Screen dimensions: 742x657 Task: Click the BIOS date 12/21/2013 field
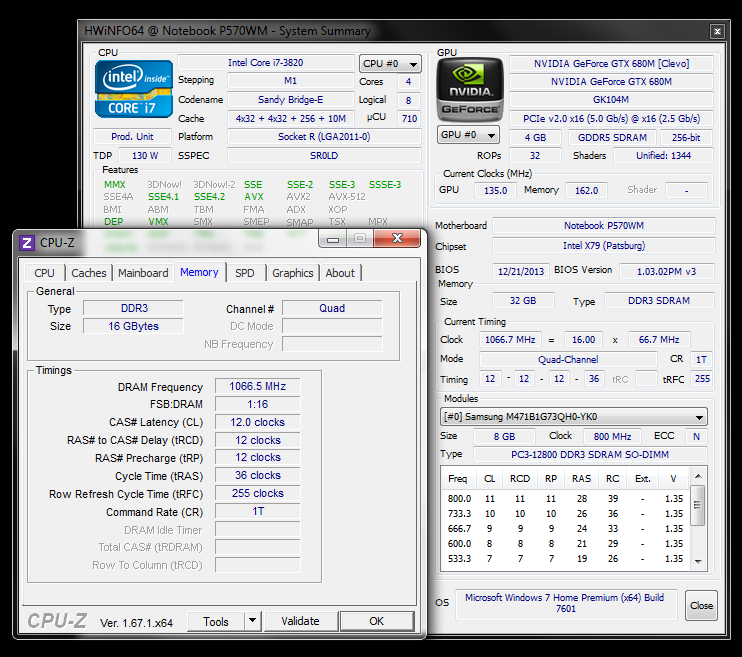pyautogui.click(x=521, y=271)
